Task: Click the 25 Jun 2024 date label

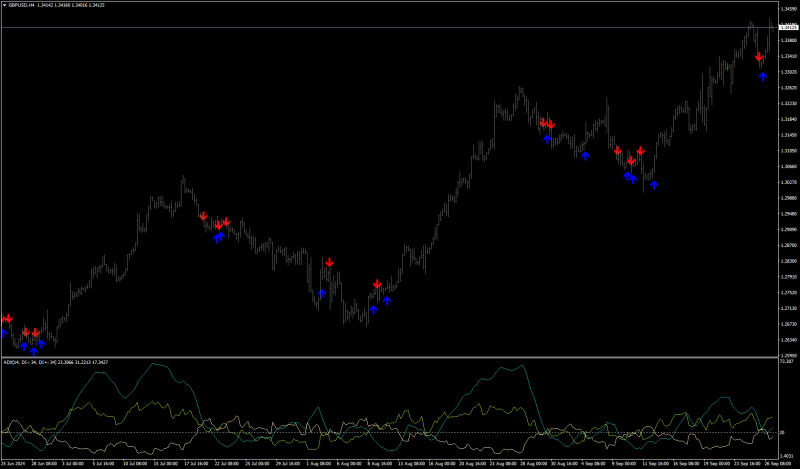Action: coord(13,463)
